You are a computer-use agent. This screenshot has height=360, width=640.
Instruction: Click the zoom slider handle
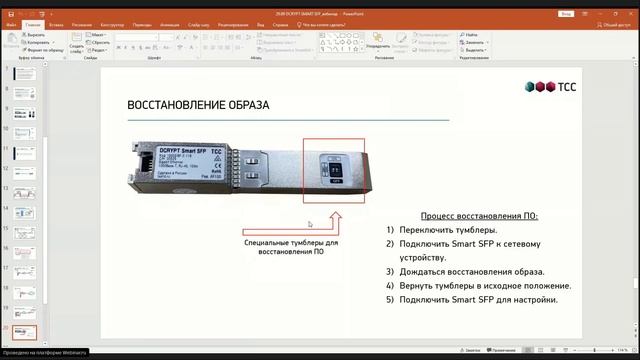[x=594, y=350]
